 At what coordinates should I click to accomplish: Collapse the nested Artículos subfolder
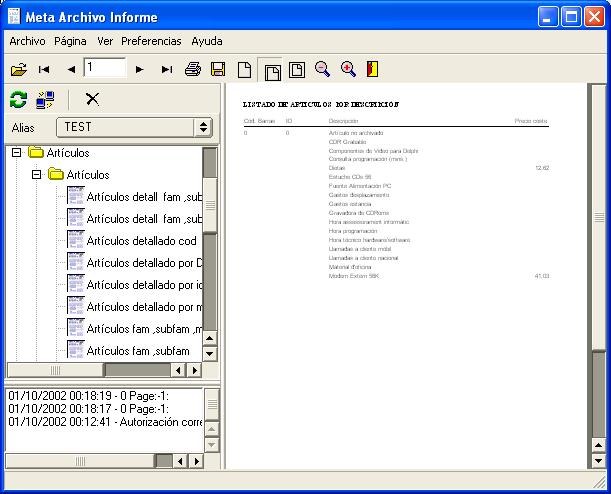tap(37, 175)
